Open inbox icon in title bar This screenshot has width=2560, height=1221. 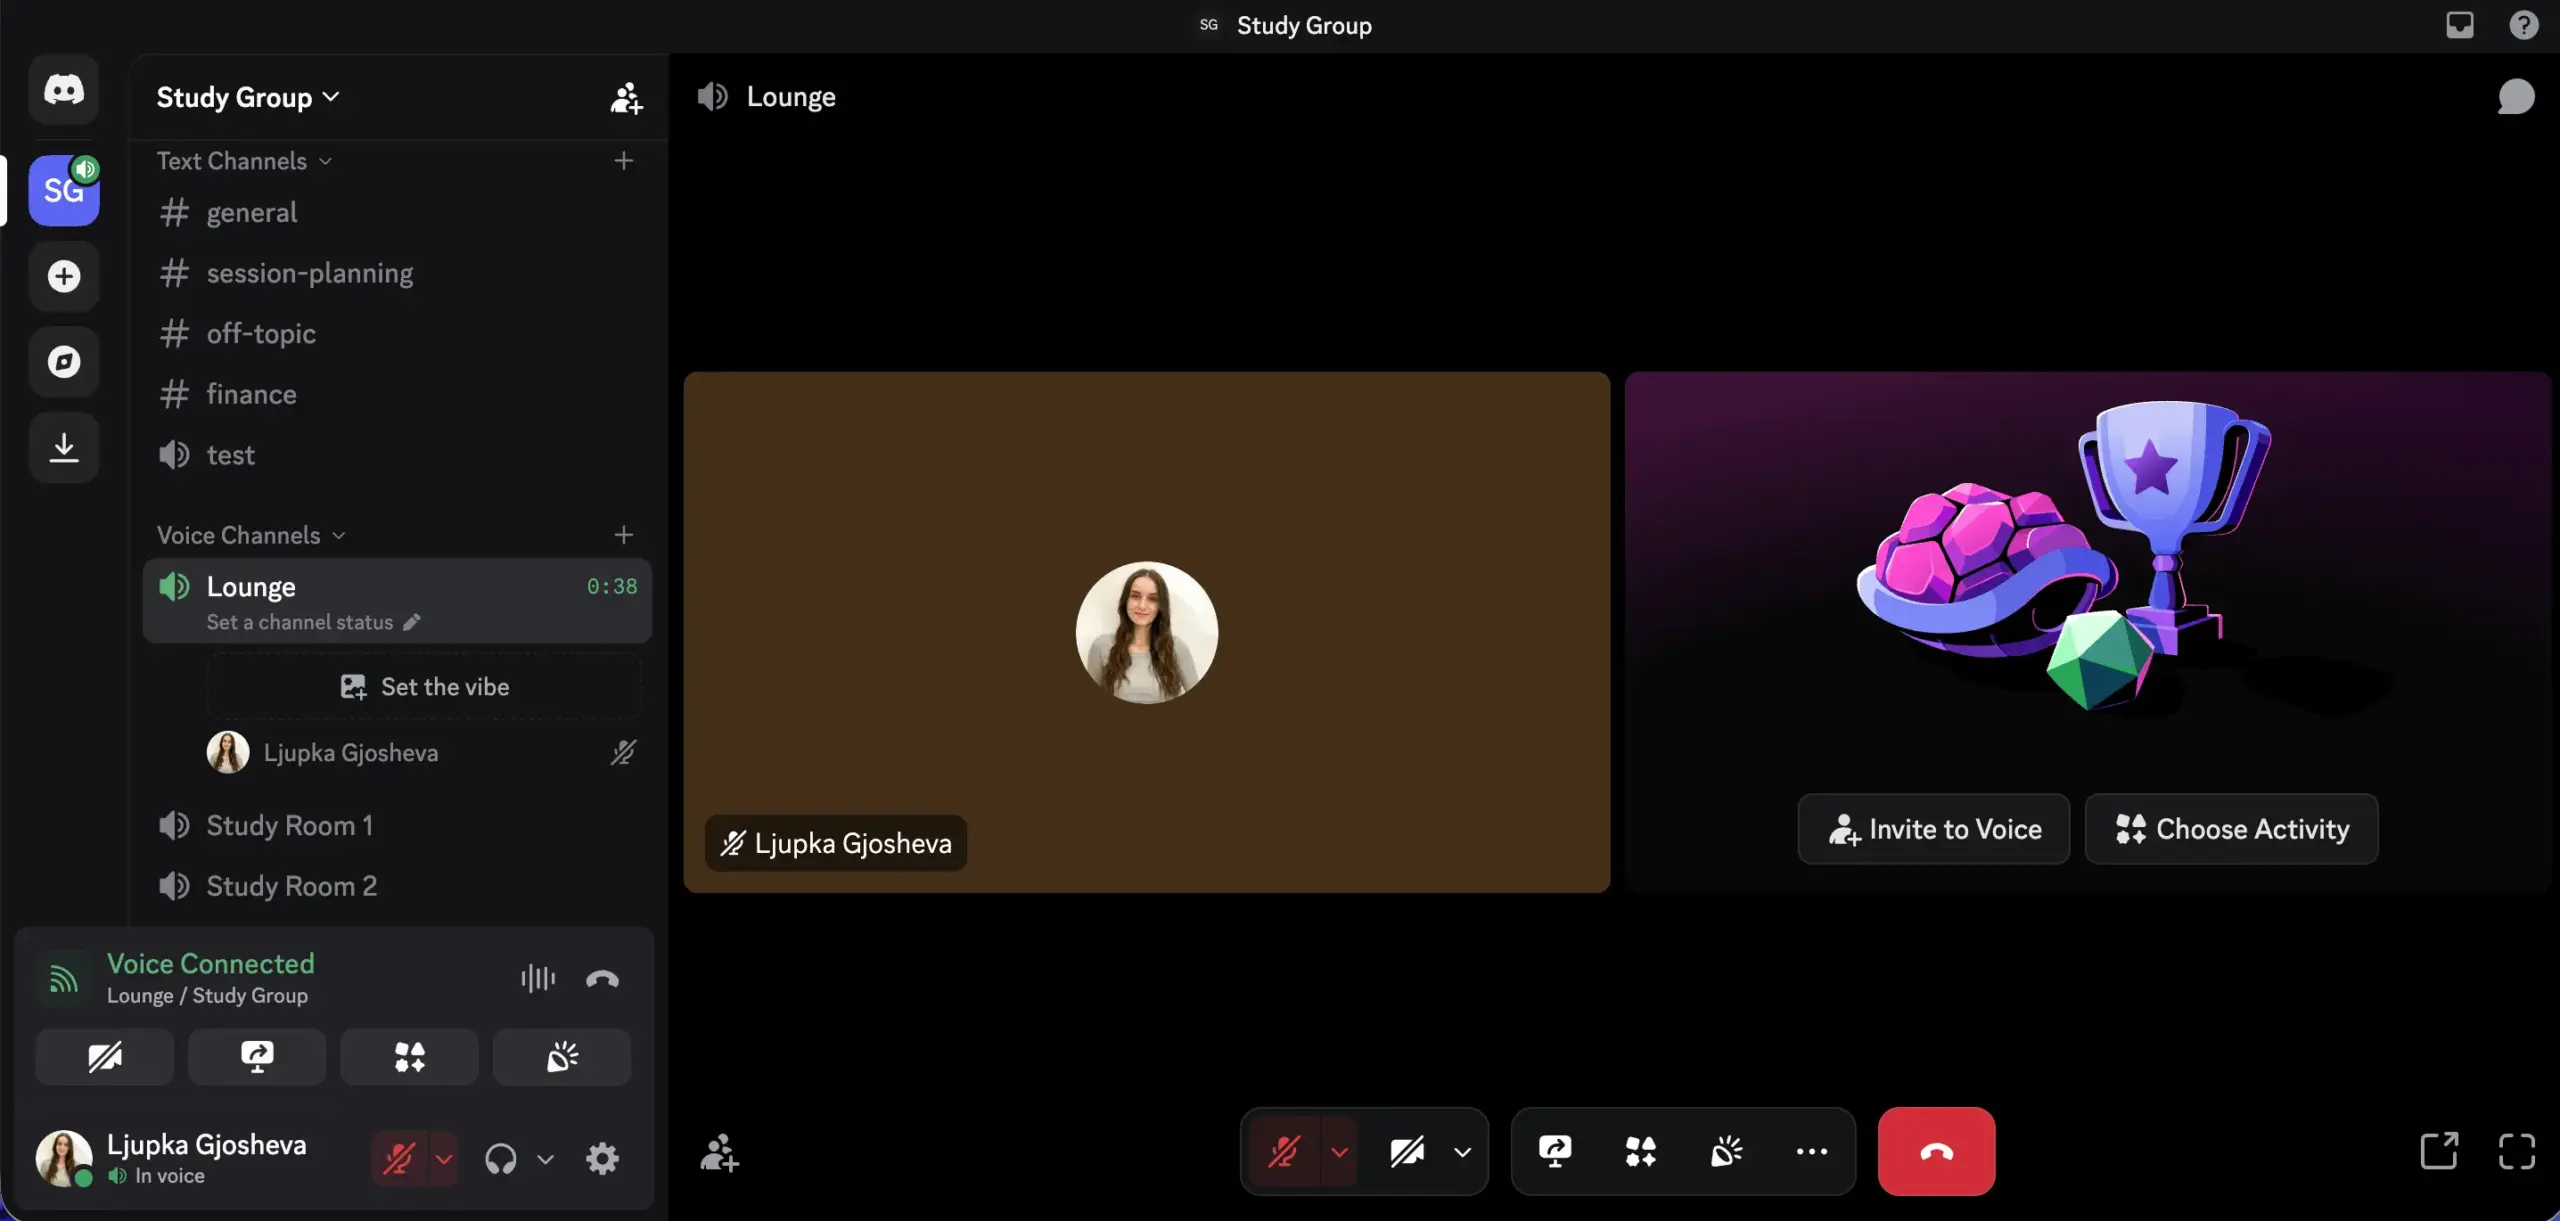pyautogui.click(x=2460, y=25)
